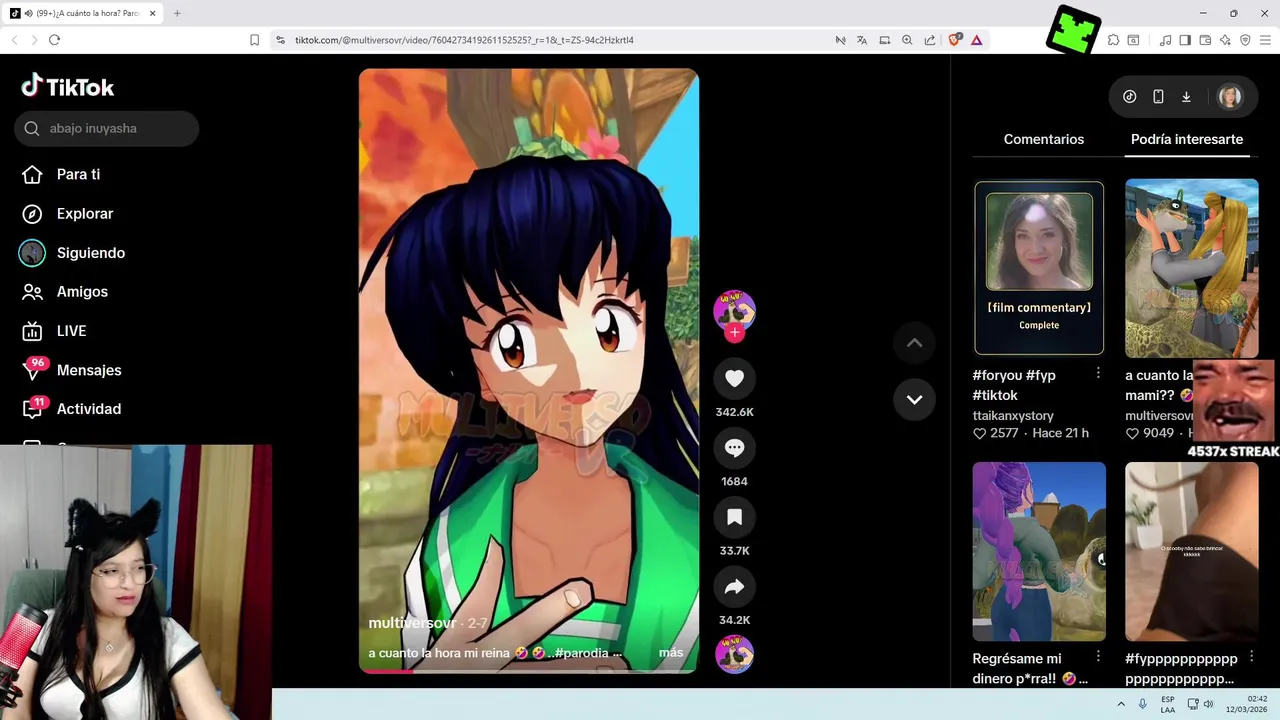Open download icon in top pill
The height and width of the screenshot is (720, 1280).
pyautogui.click(x=1186, y=97)
